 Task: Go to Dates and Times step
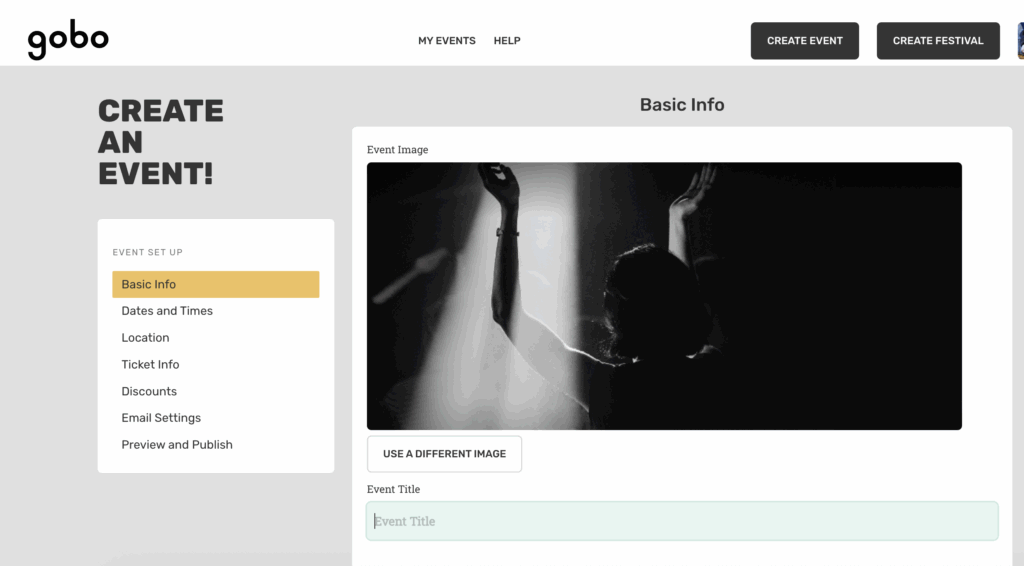pos(167,311)
